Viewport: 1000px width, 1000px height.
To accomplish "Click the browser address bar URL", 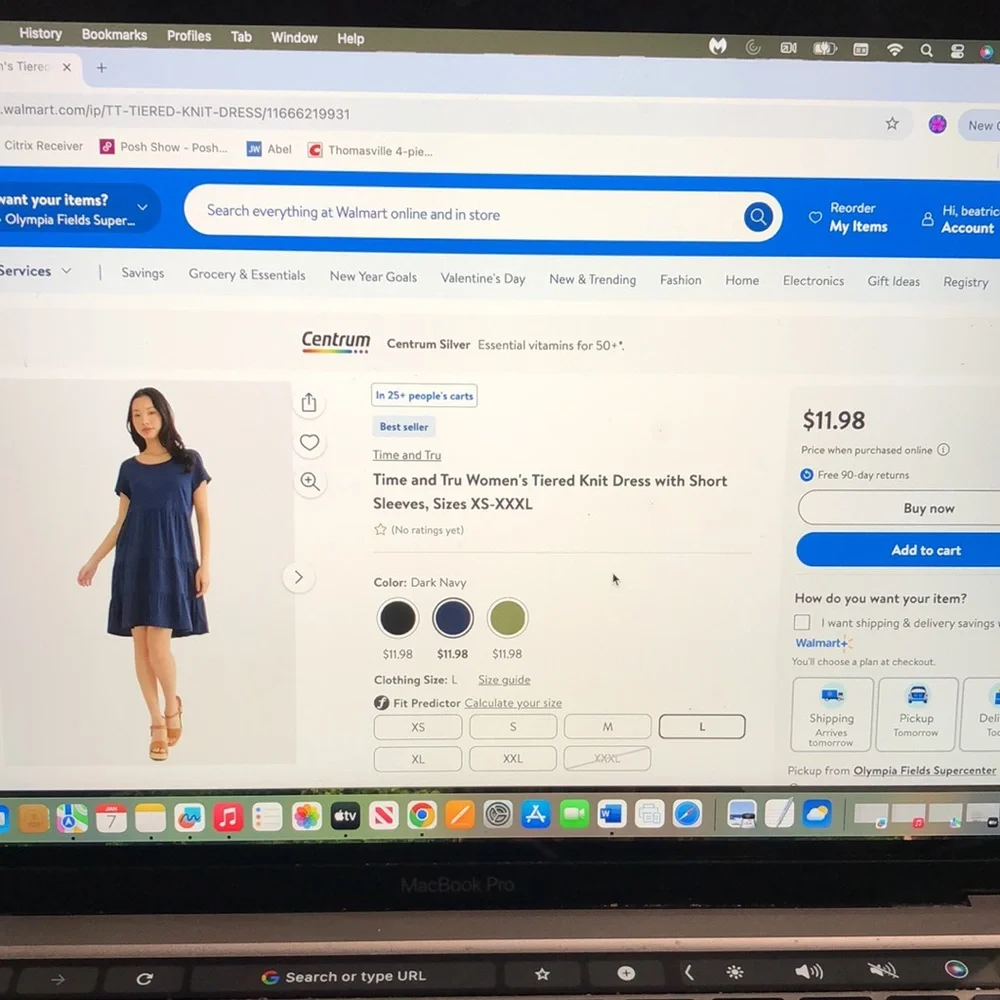I will point(175,112).
